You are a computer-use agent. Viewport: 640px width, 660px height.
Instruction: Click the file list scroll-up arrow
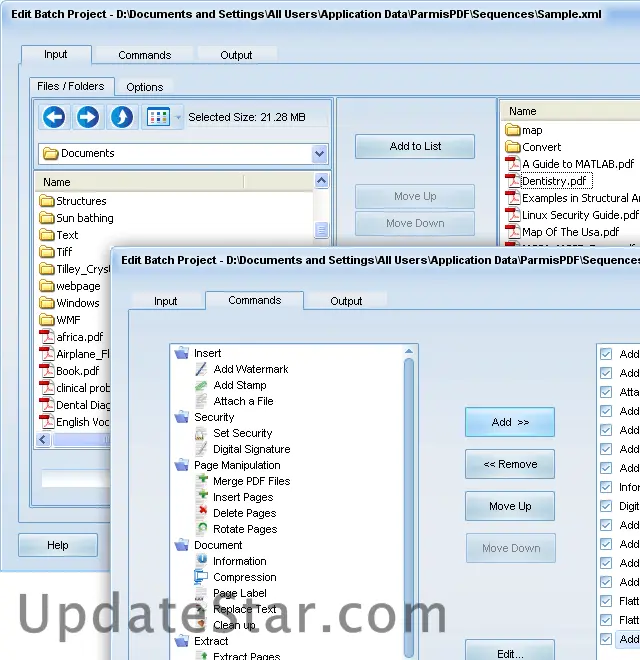pos(322,181)
